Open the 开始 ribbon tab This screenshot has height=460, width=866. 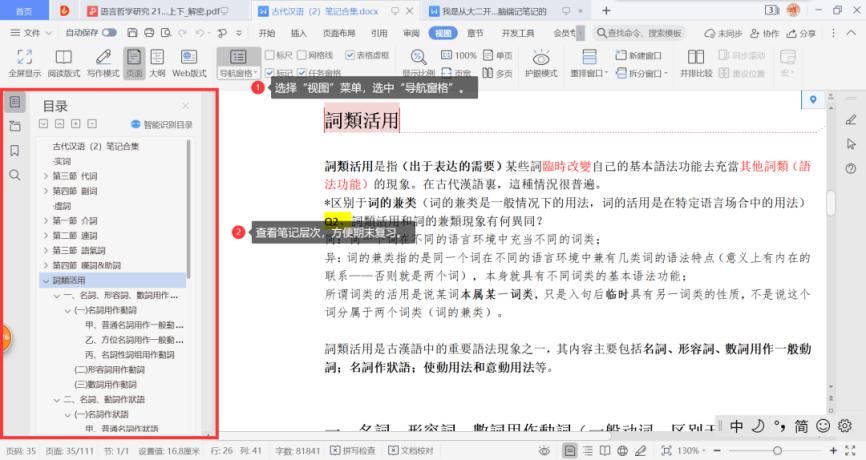click(267, 33)
